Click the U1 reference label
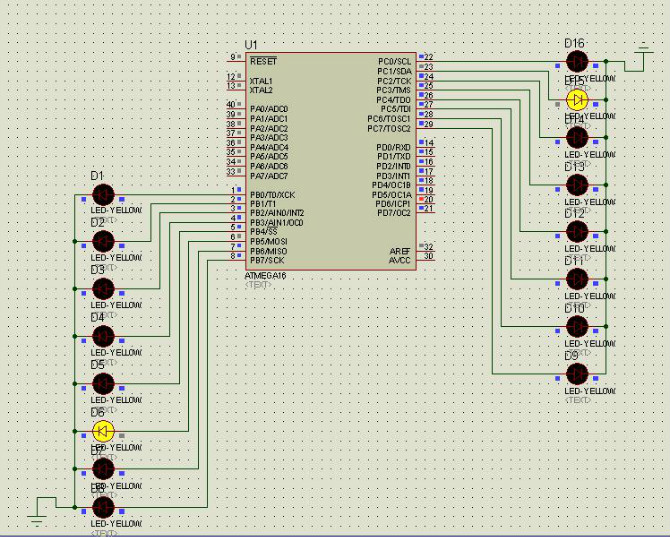 251,45
